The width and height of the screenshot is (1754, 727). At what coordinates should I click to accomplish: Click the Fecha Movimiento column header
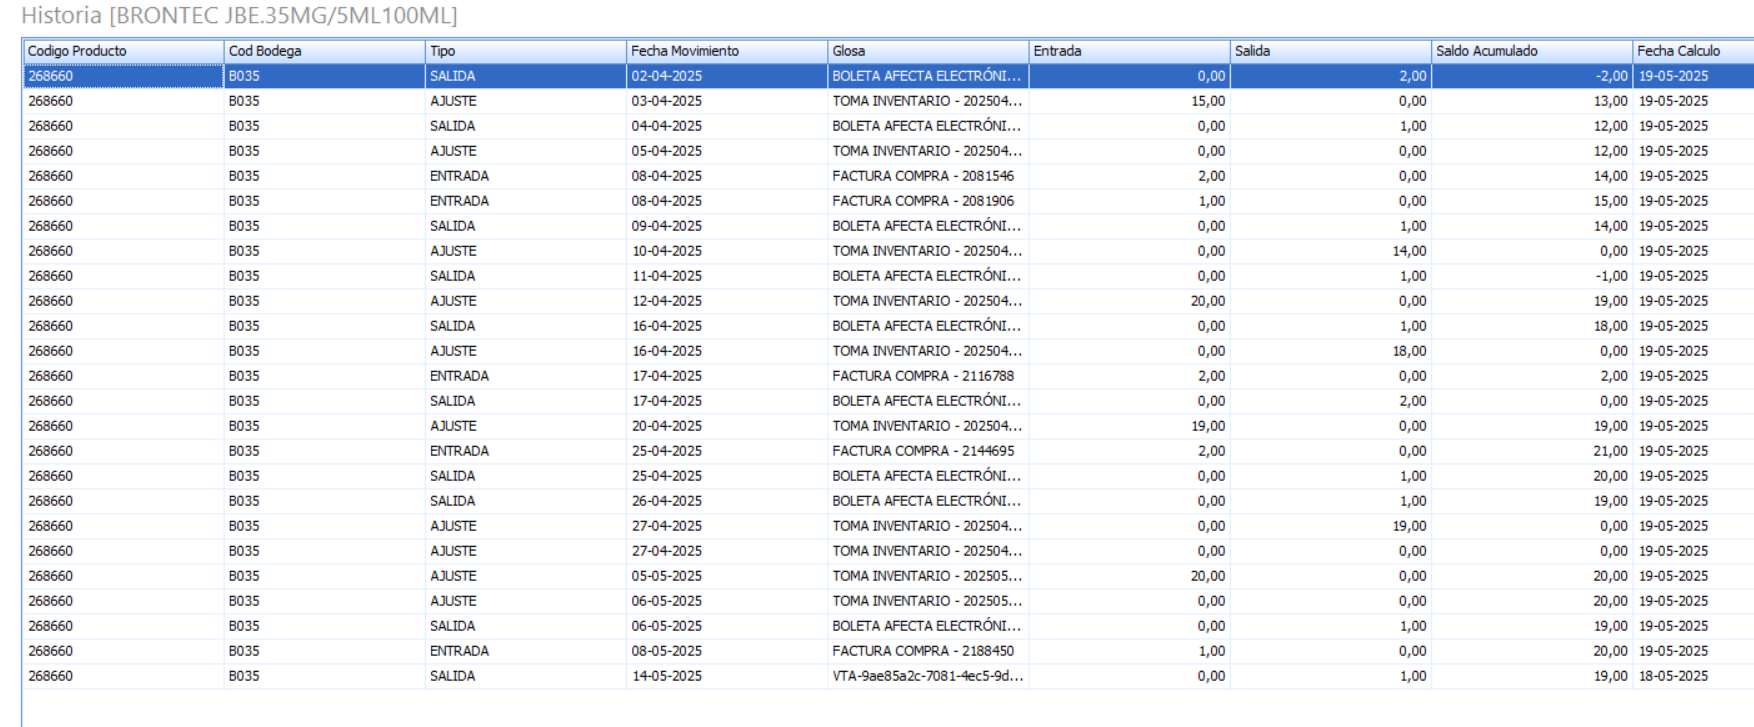(727, 51)
